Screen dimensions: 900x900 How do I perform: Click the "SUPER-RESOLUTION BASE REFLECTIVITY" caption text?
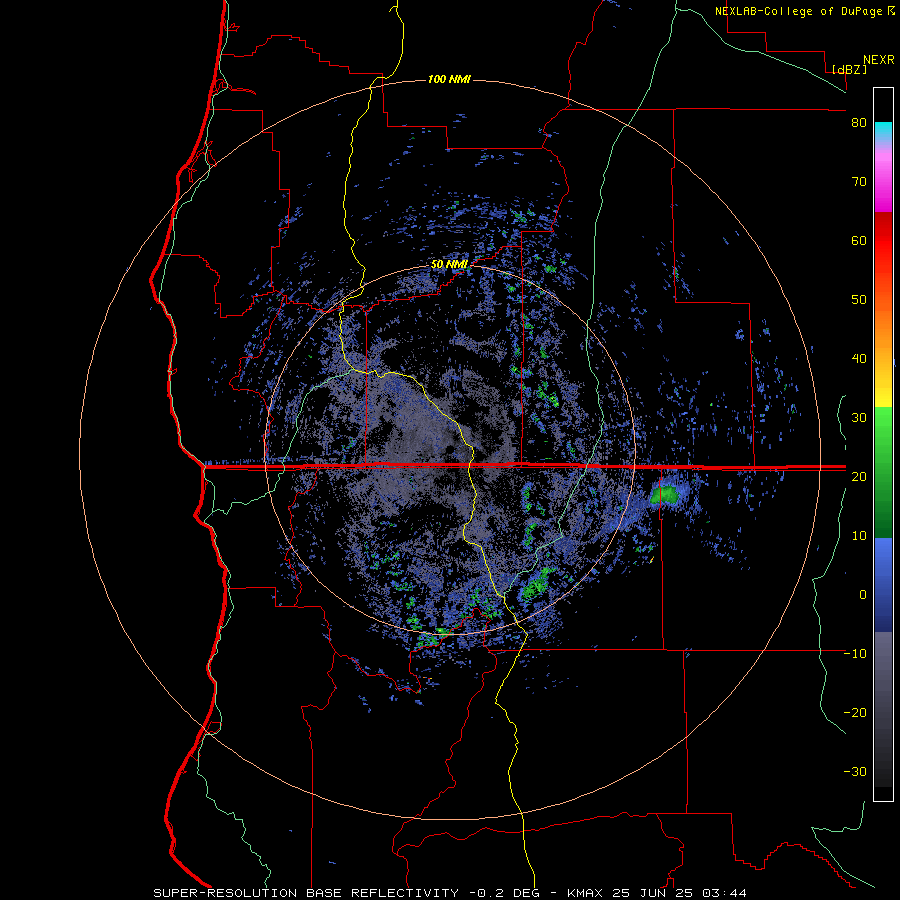pos(306,893)
